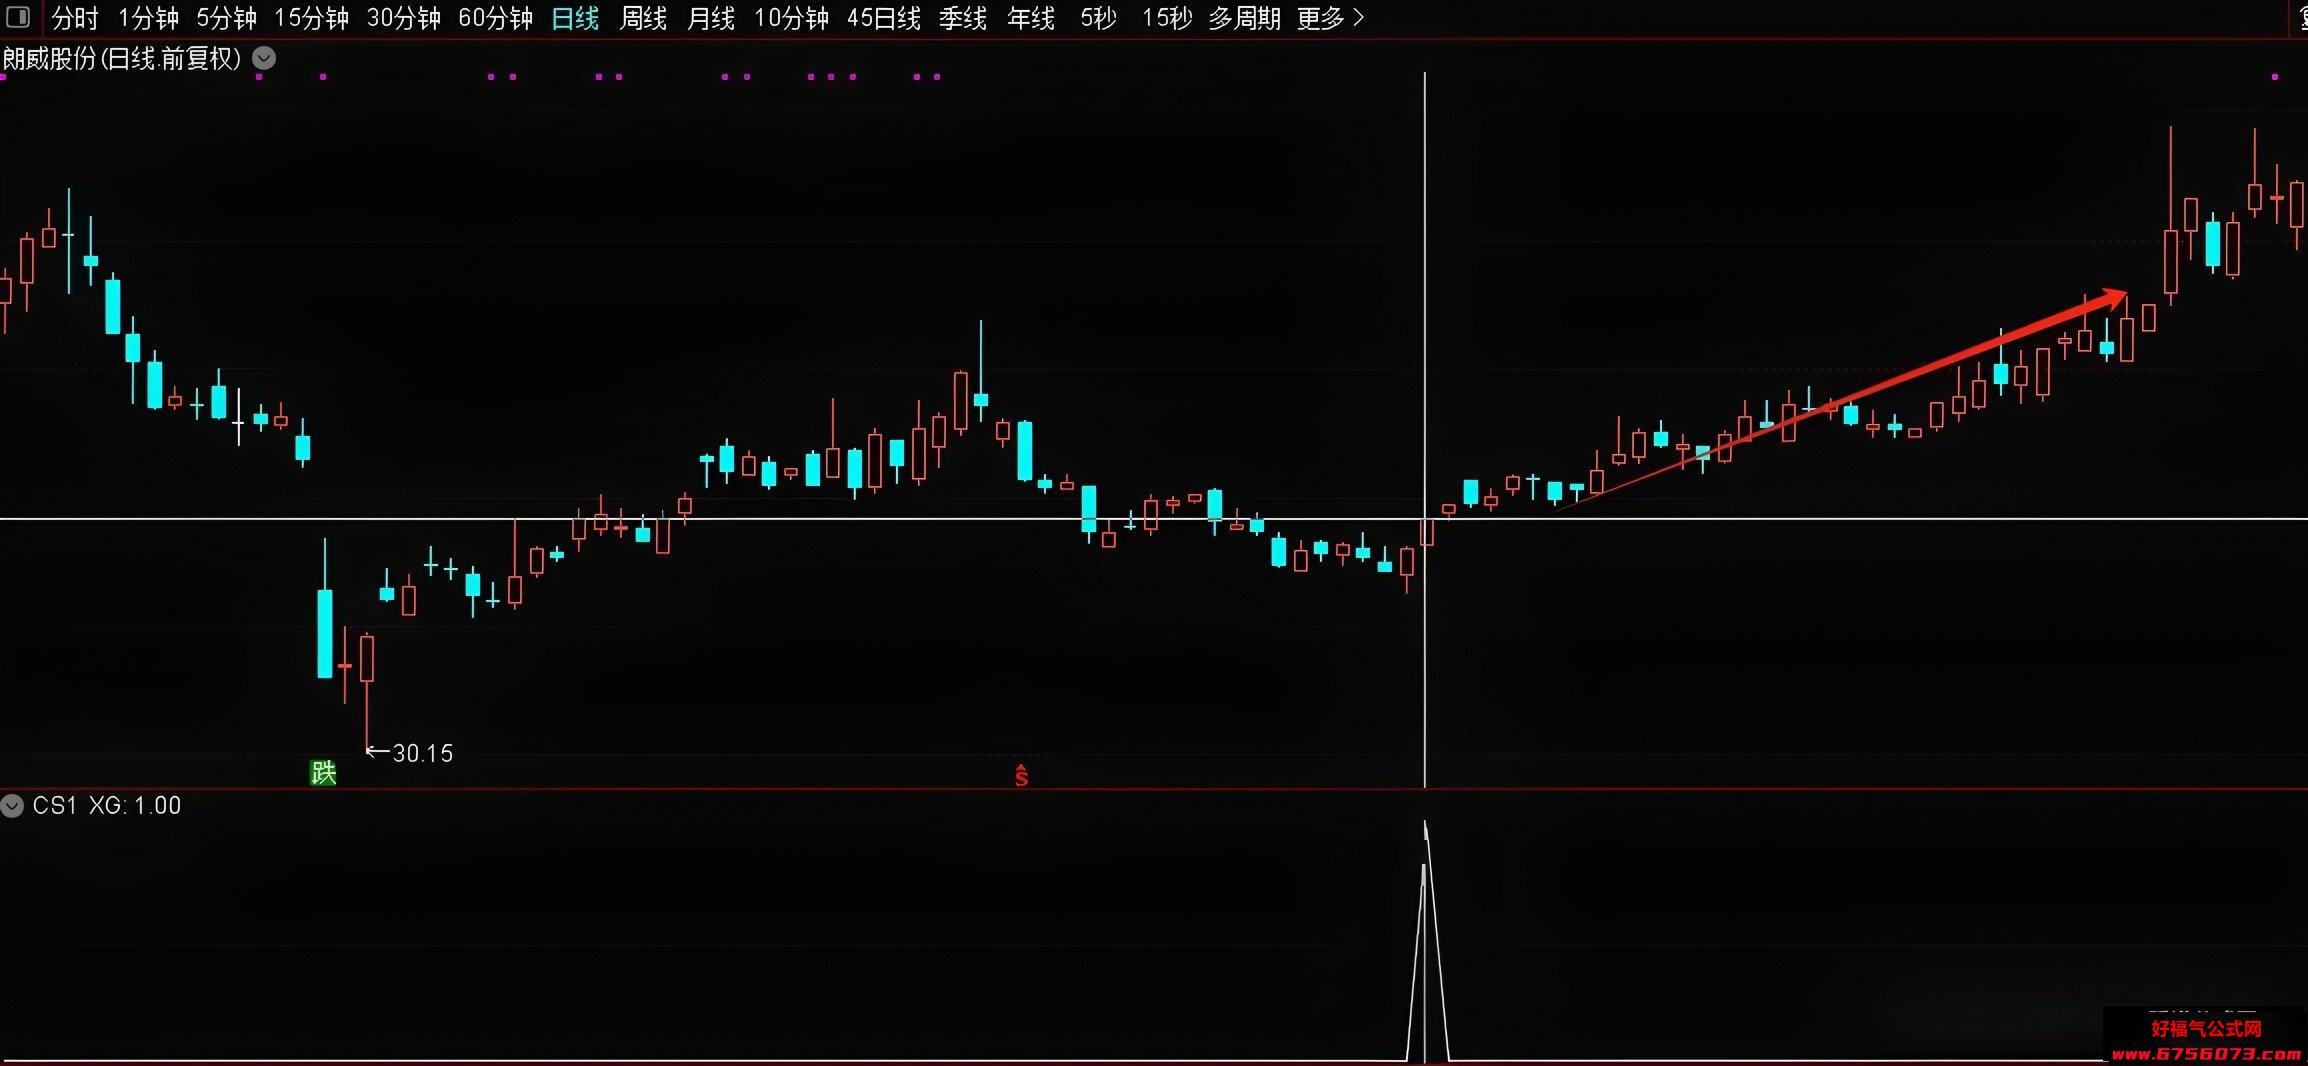2308x1066 pixels.
Task: Click the 好福气公式网 watermark link
Action: [2206, 1040]
